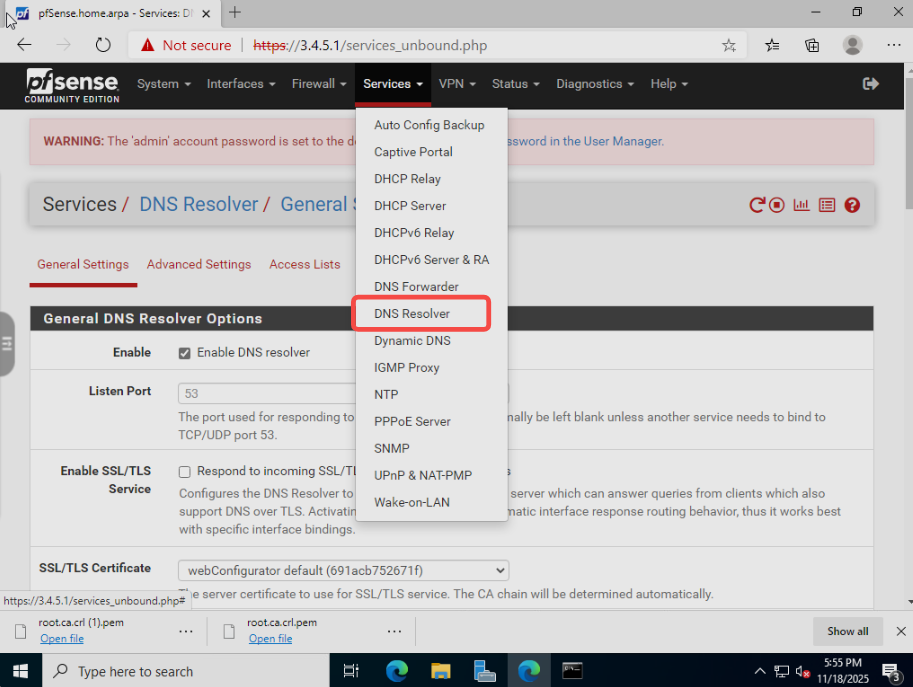The width and height of the screenshot is (913, 687).
Task: Select DHCP Relay menu entry
Action: tap(431, 179)
